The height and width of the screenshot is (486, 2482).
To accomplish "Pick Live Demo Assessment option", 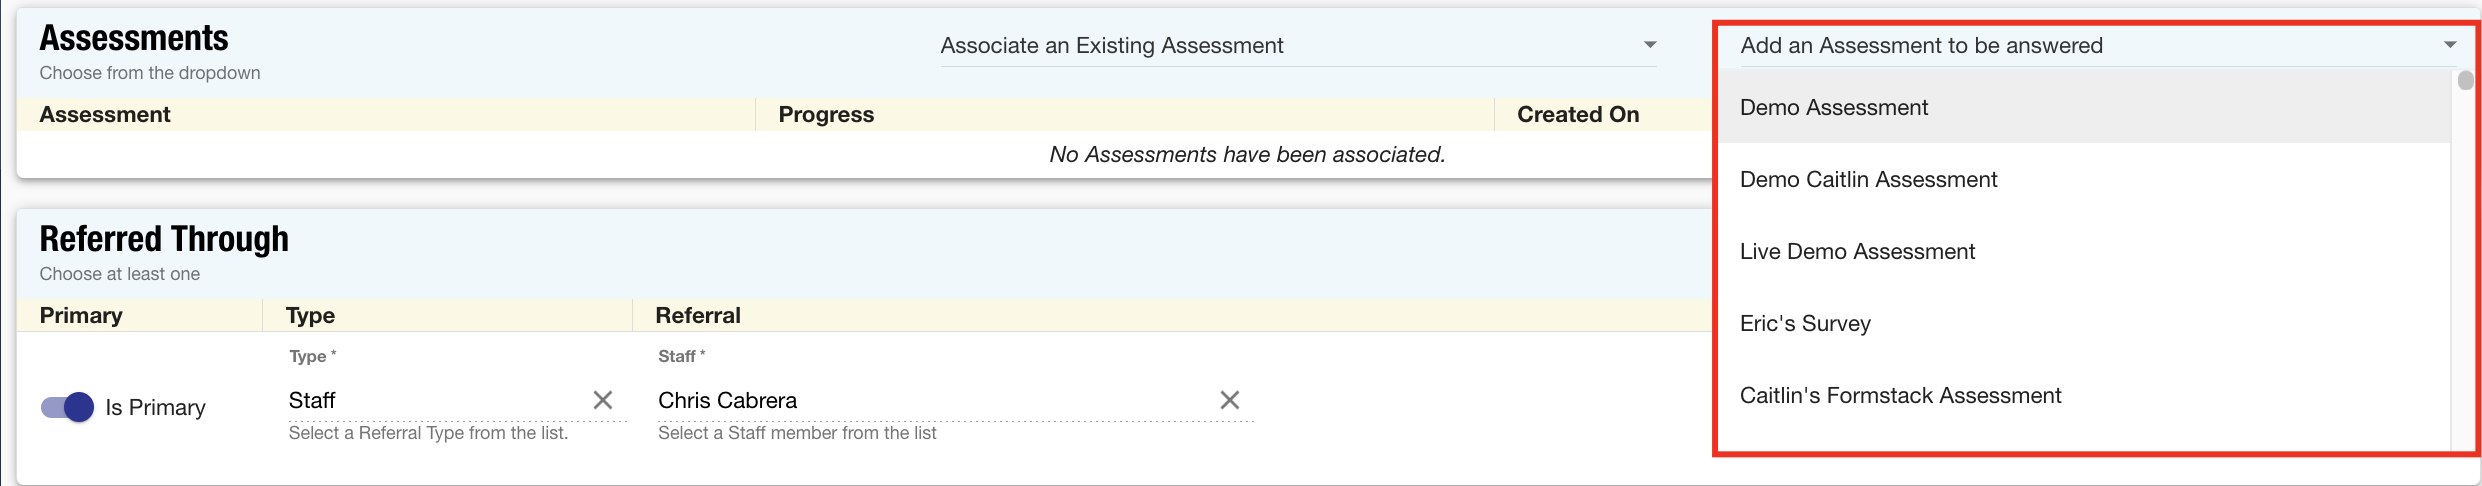I will 1857,252.
